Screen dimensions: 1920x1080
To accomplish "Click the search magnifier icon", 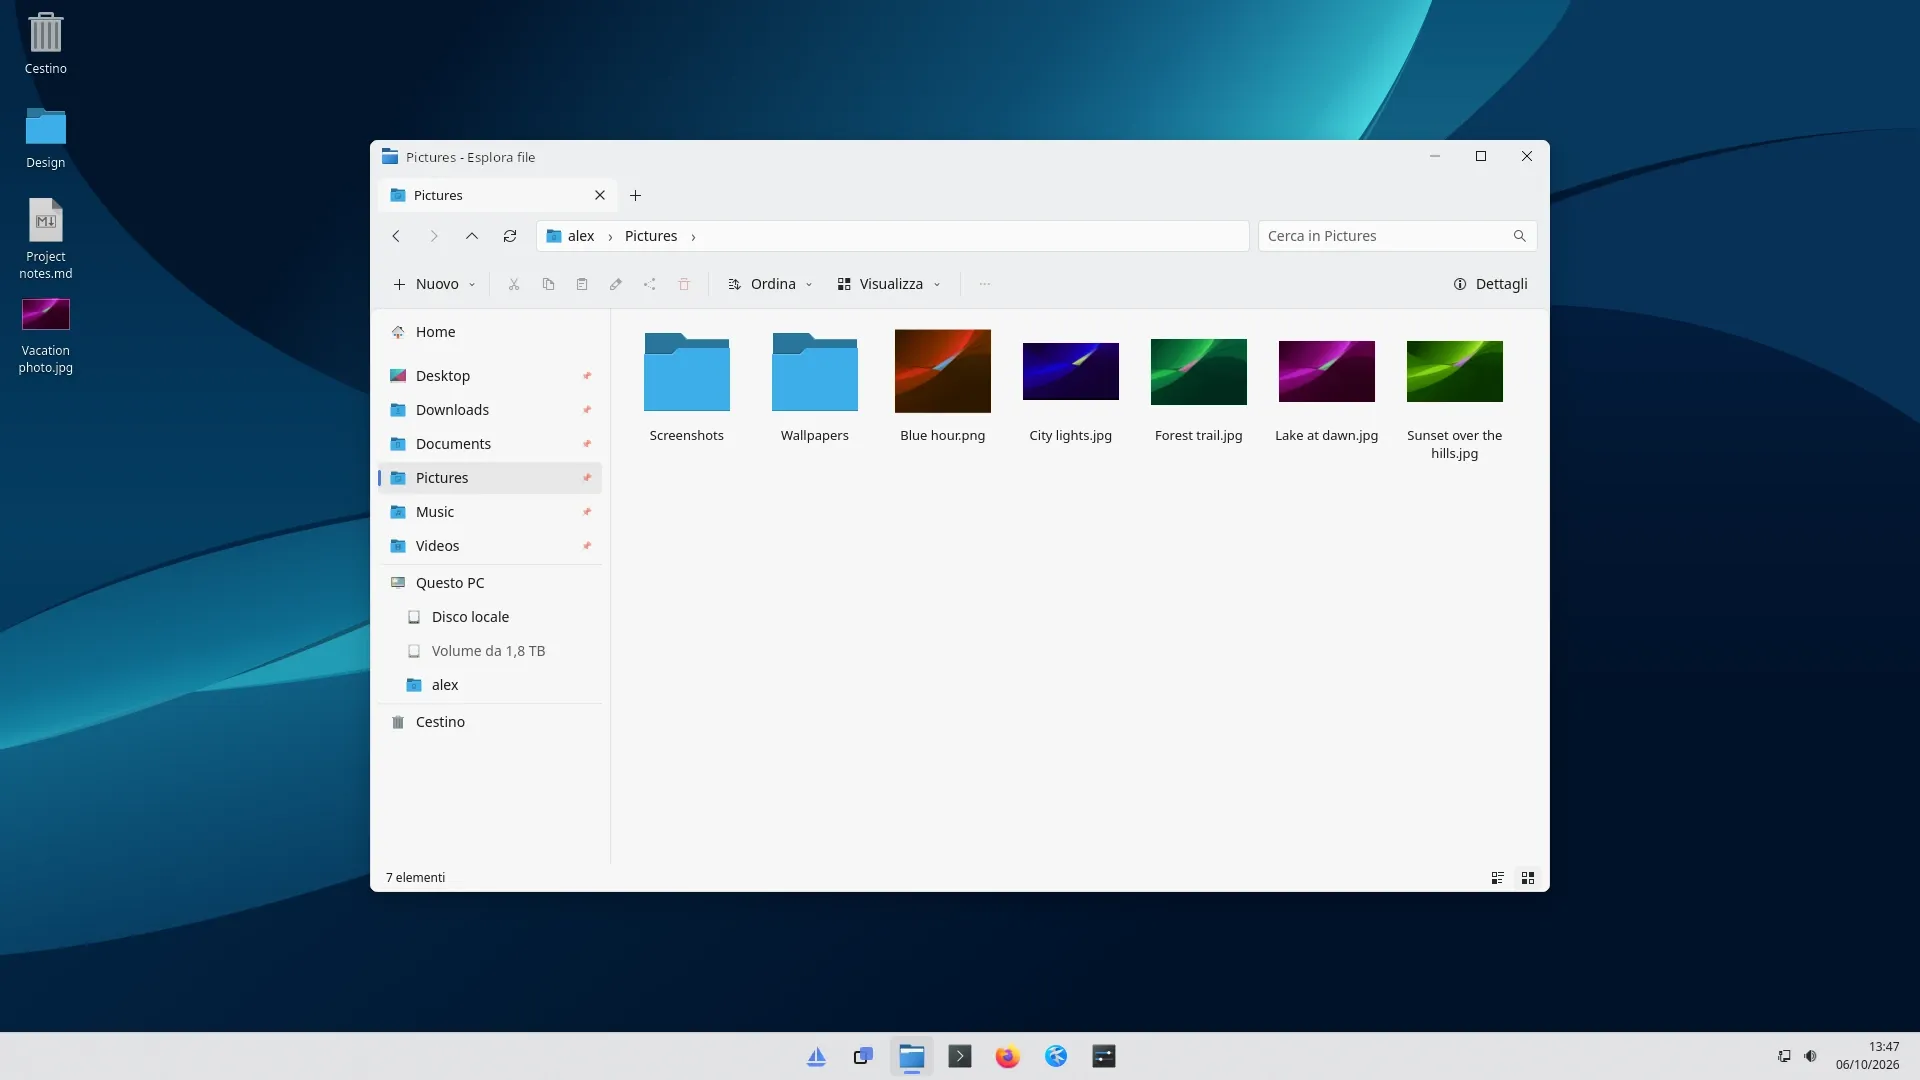I will 1520,236.
